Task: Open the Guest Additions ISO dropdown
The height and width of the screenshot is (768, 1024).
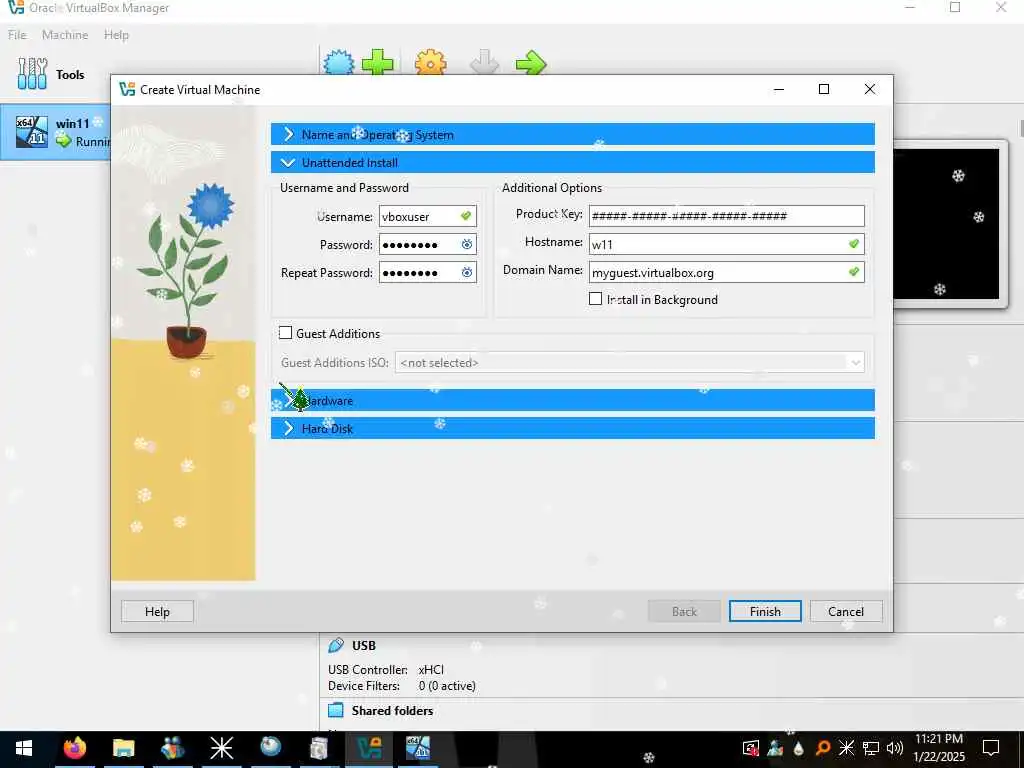Action: tap(630, 362)
